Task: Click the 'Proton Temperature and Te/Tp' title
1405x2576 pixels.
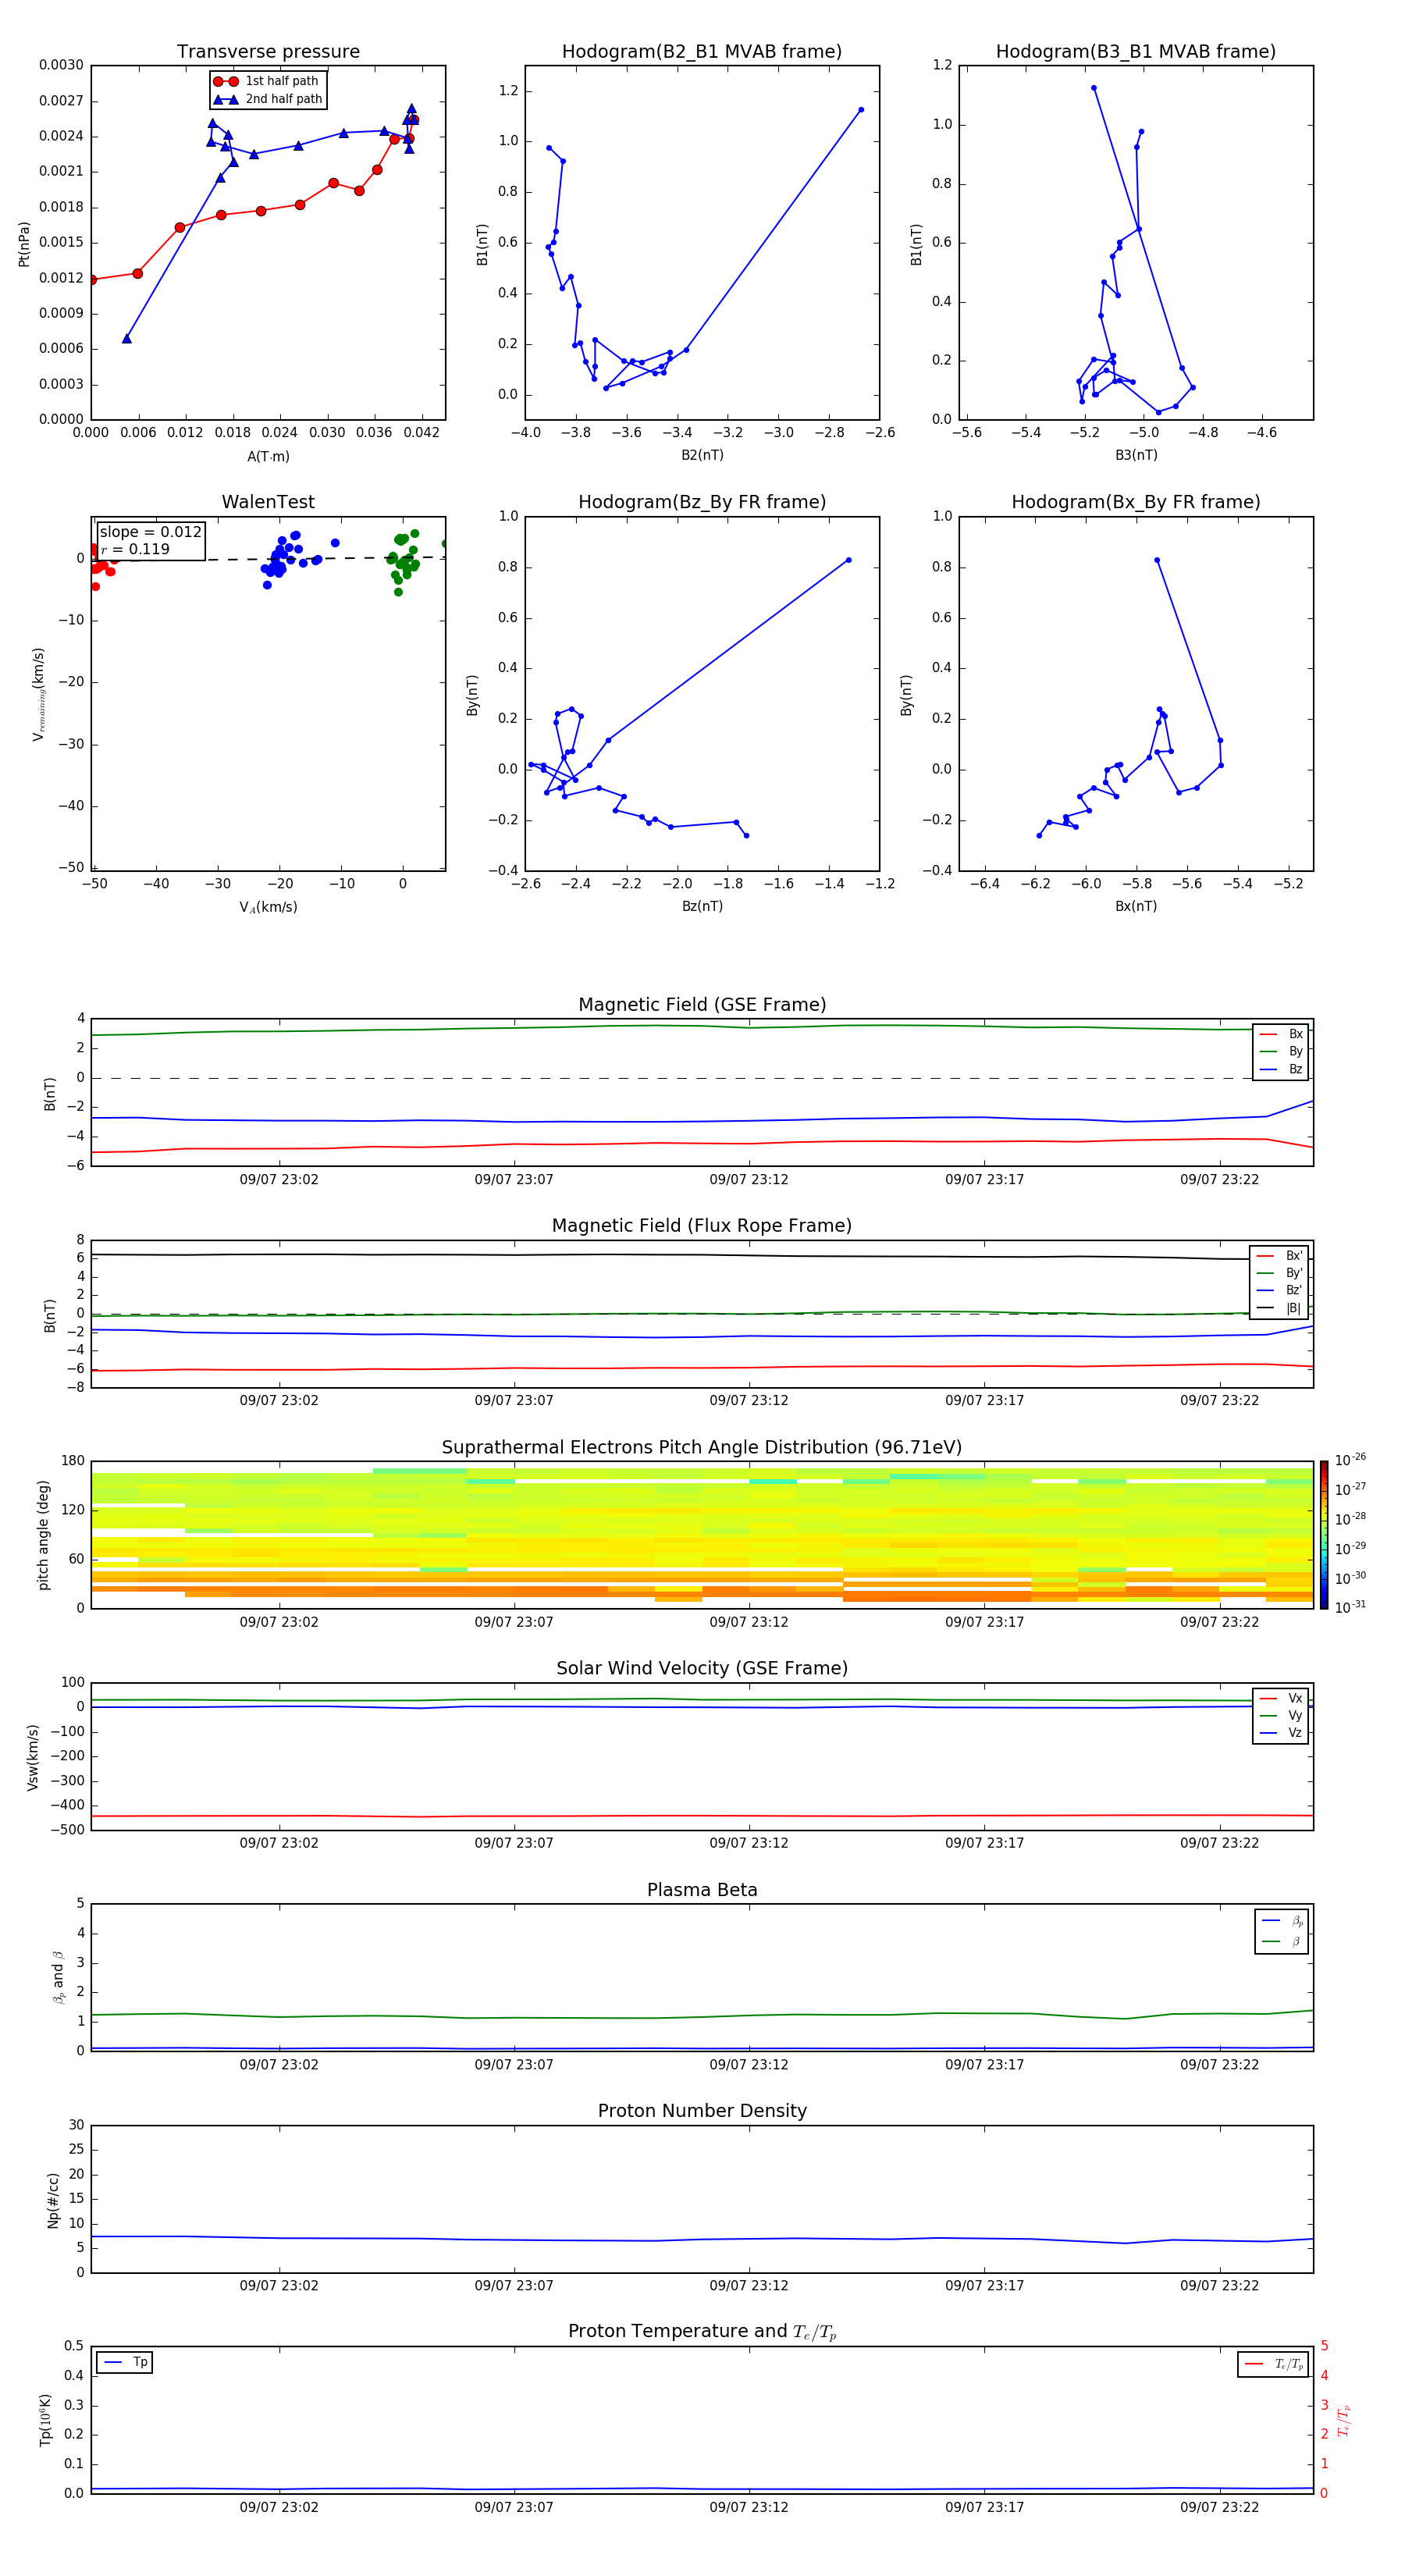Action: 702,2332
